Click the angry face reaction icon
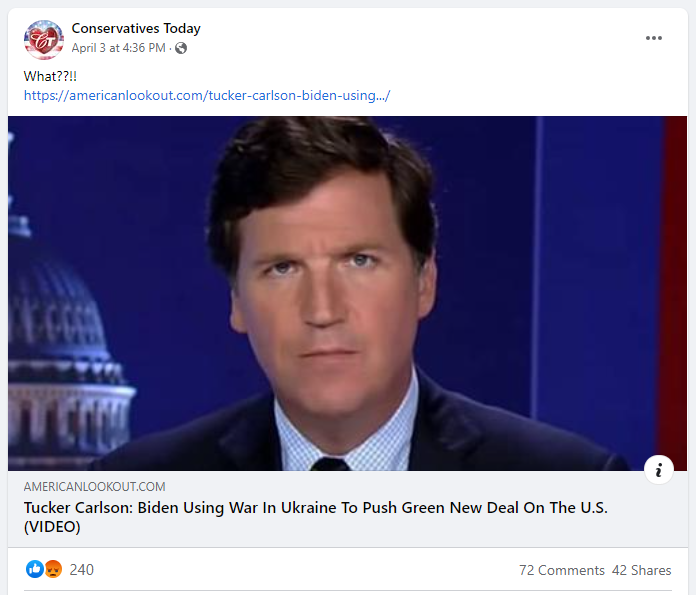This screenshot has height=595, width=696. pos(53,569)
